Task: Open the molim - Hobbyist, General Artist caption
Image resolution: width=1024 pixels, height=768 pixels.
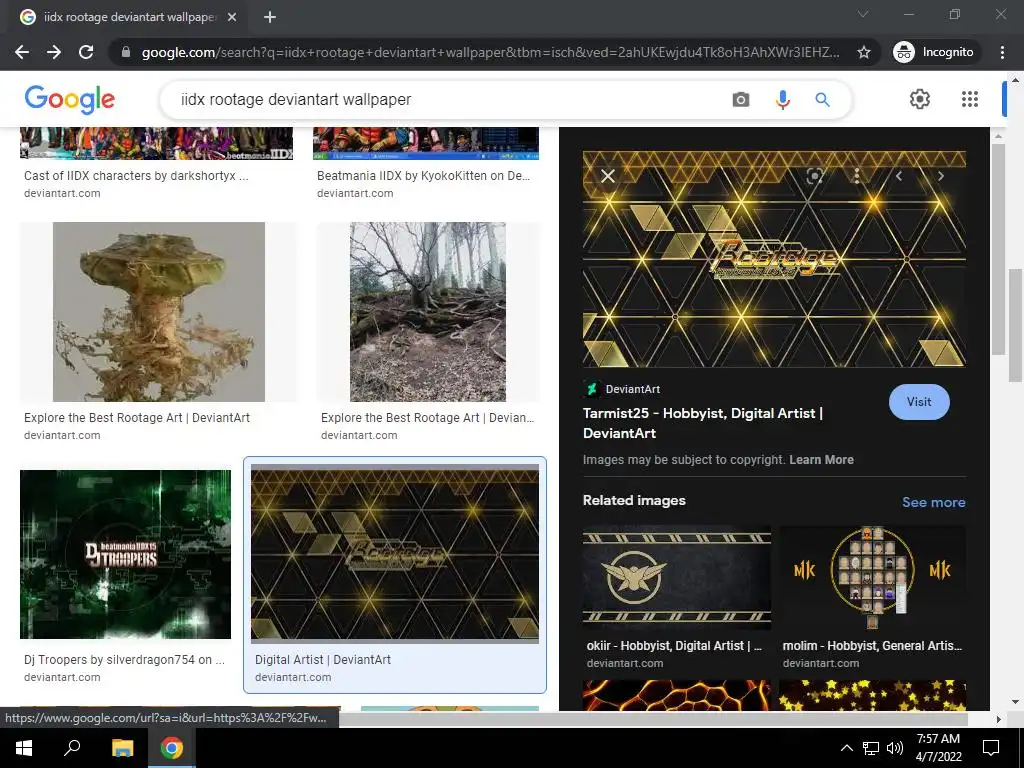Action: tap(872, 646)
